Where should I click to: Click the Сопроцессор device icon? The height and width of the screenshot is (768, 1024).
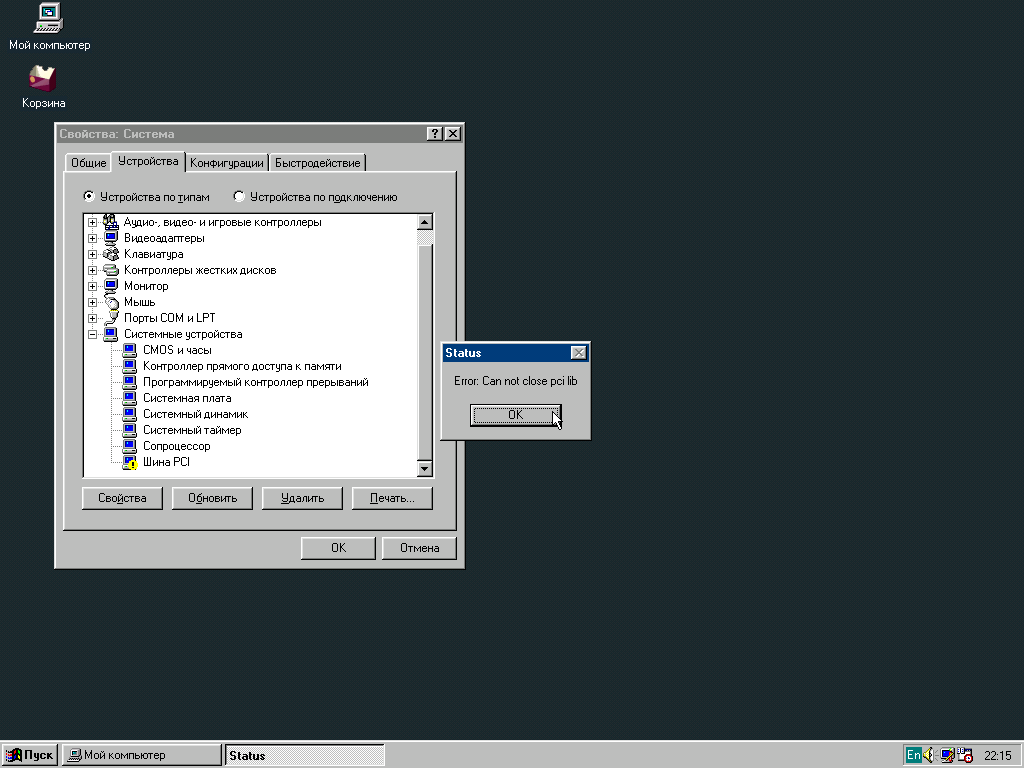[x=129, y=446]
